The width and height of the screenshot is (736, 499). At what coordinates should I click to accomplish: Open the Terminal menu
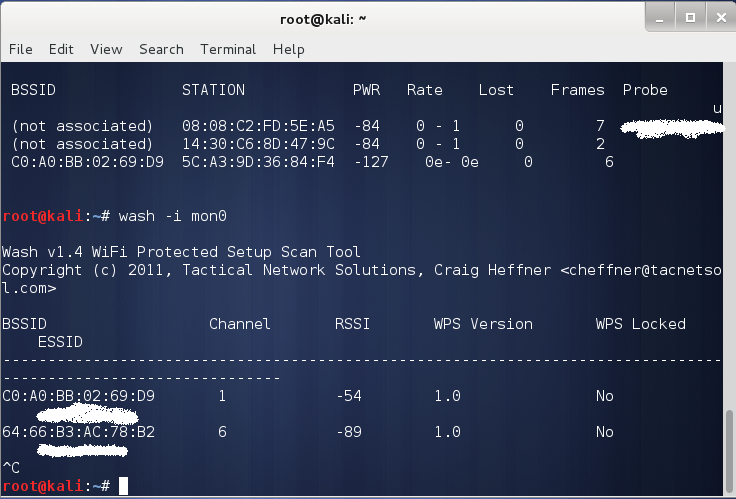pos(228,49)
